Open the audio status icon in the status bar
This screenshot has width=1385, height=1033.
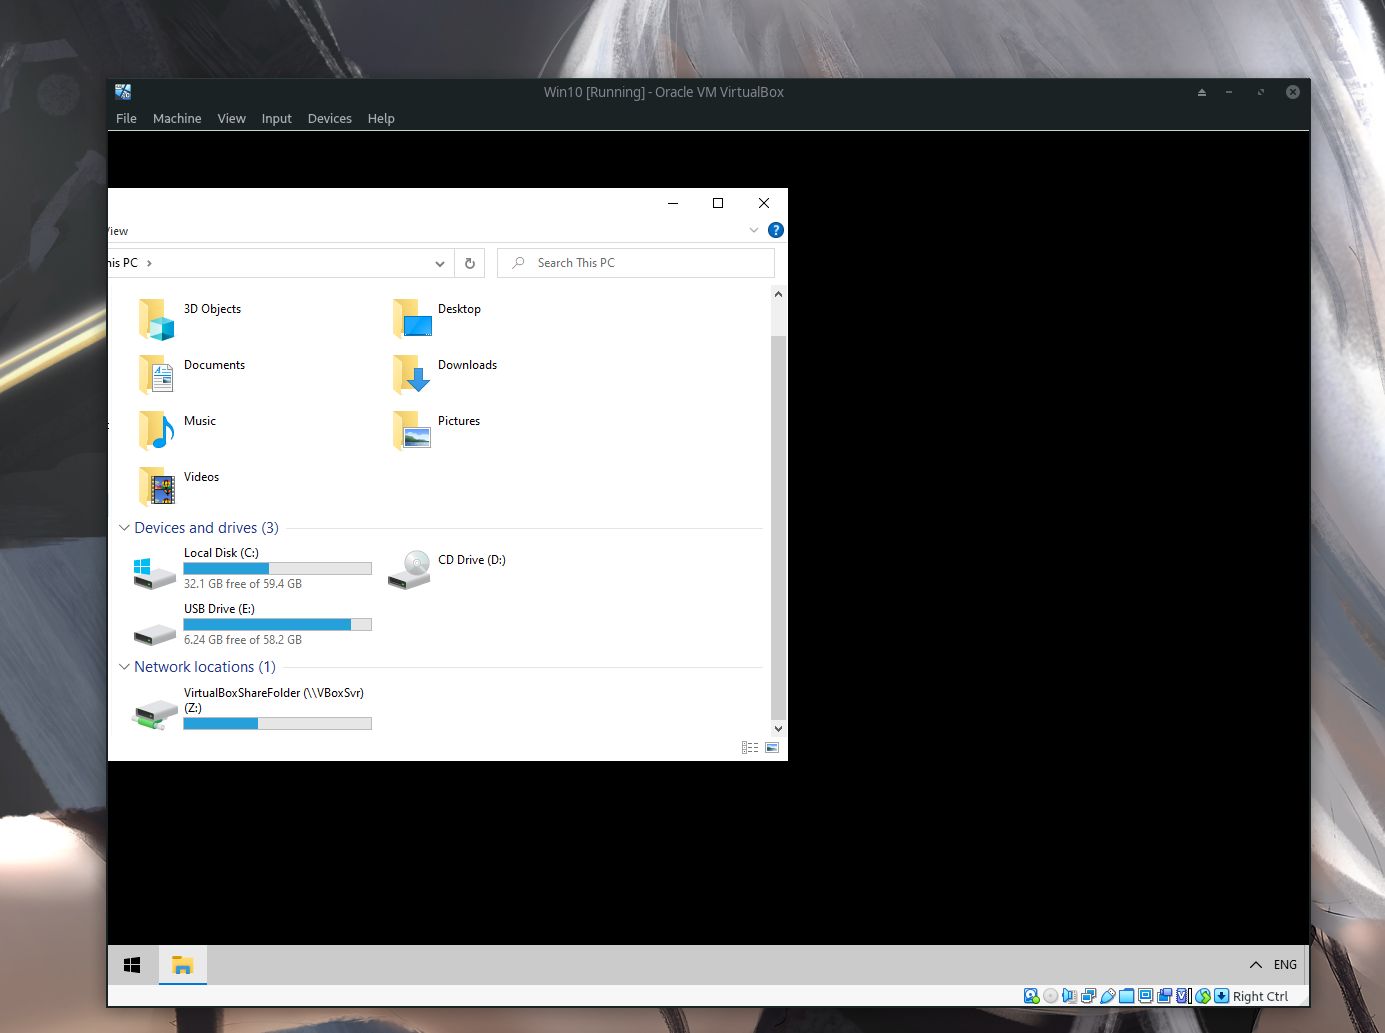click(1069, 995)
